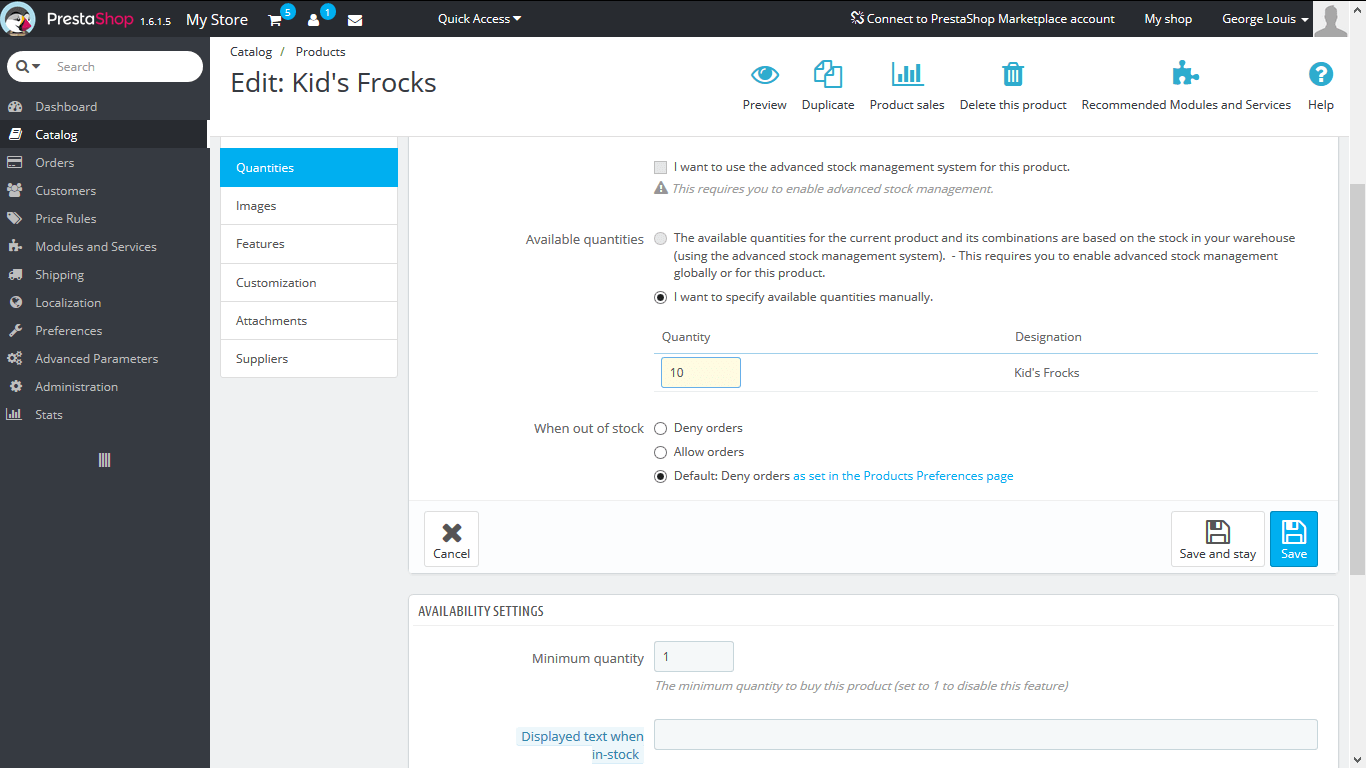Viewport: 1366px width, 768px height.
Task: Click the Save and stay button
Action: pos(1217,539)
